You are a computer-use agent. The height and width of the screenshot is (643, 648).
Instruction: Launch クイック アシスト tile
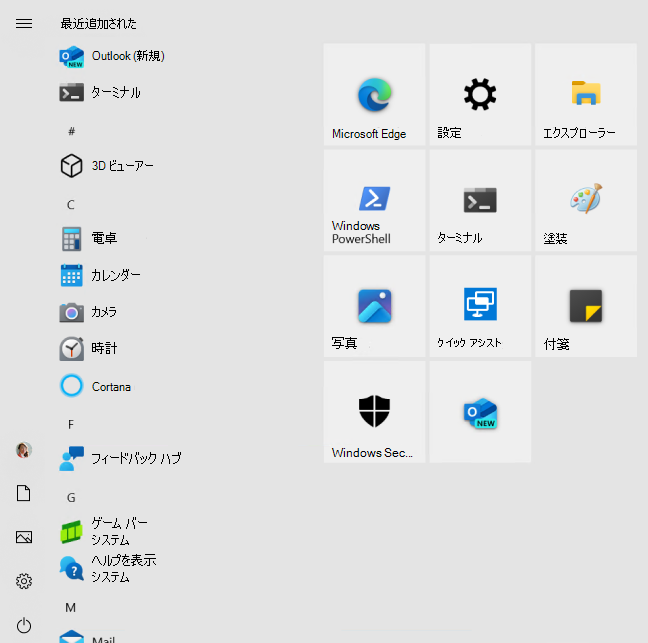coord(480,306)
